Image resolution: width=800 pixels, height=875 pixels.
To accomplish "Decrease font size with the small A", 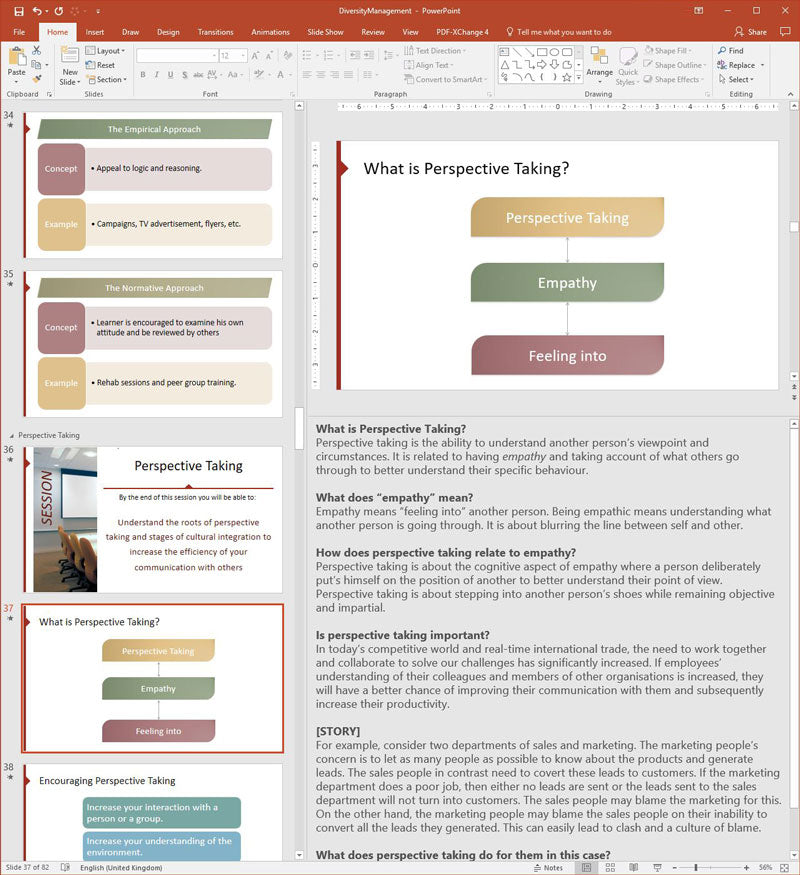I will (269, 56).
